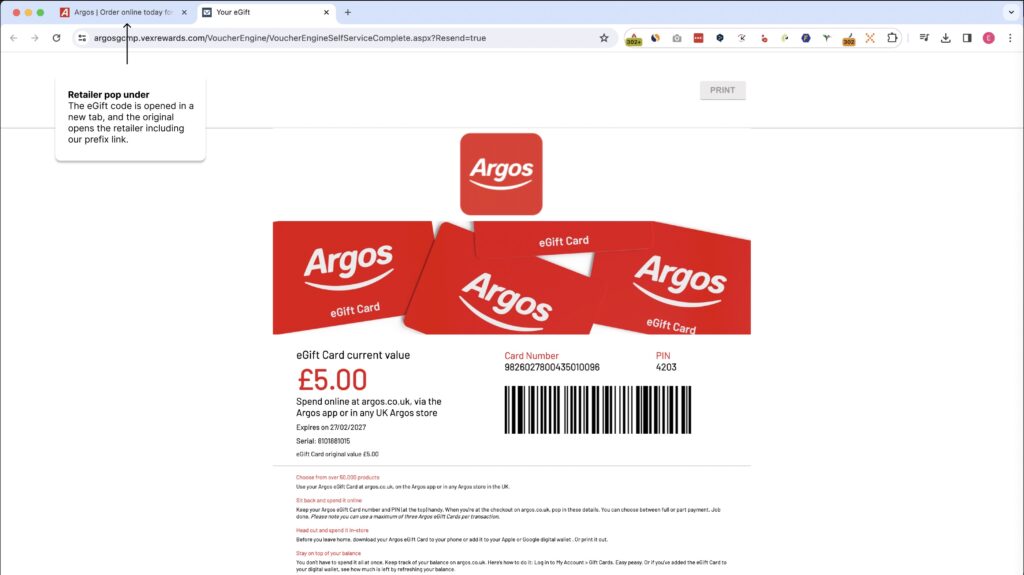Viewport: 1024px width, 575px height.
Task: Select the Your eGift tab
Action: [266, 12]
